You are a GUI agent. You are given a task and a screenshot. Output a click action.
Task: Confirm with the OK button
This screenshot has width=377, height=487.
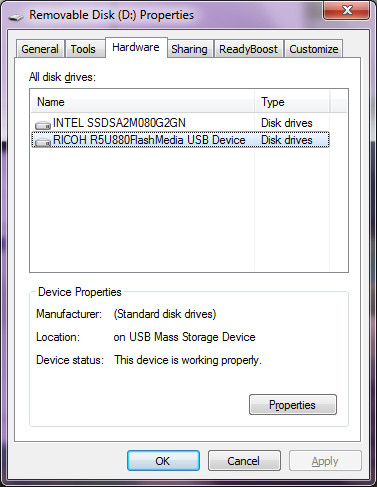click(163, 461)
